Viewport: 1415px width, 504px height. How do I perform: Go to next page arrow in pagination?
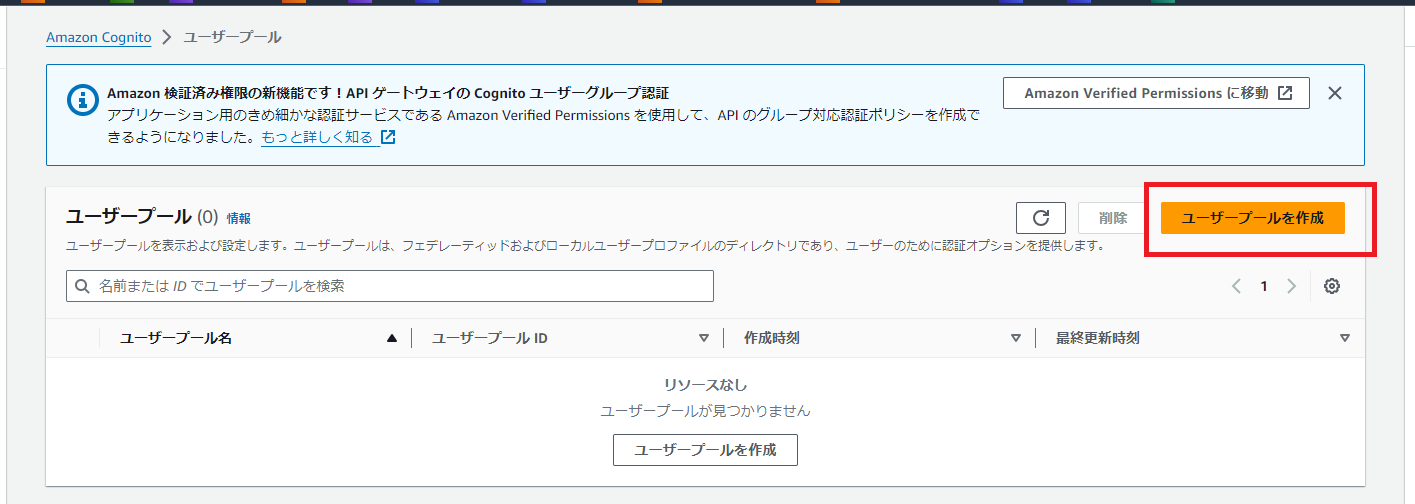pos(1291,286)
